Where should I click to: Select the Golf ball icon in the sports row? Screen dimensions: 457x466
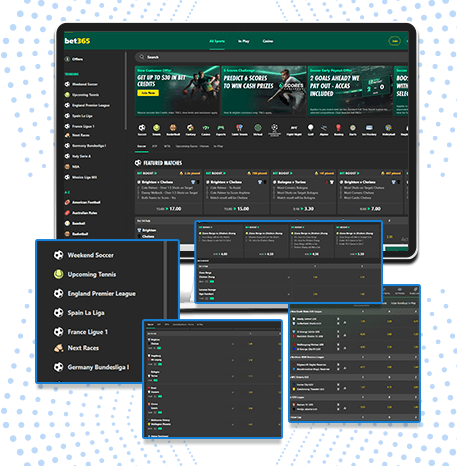point(310,128)
